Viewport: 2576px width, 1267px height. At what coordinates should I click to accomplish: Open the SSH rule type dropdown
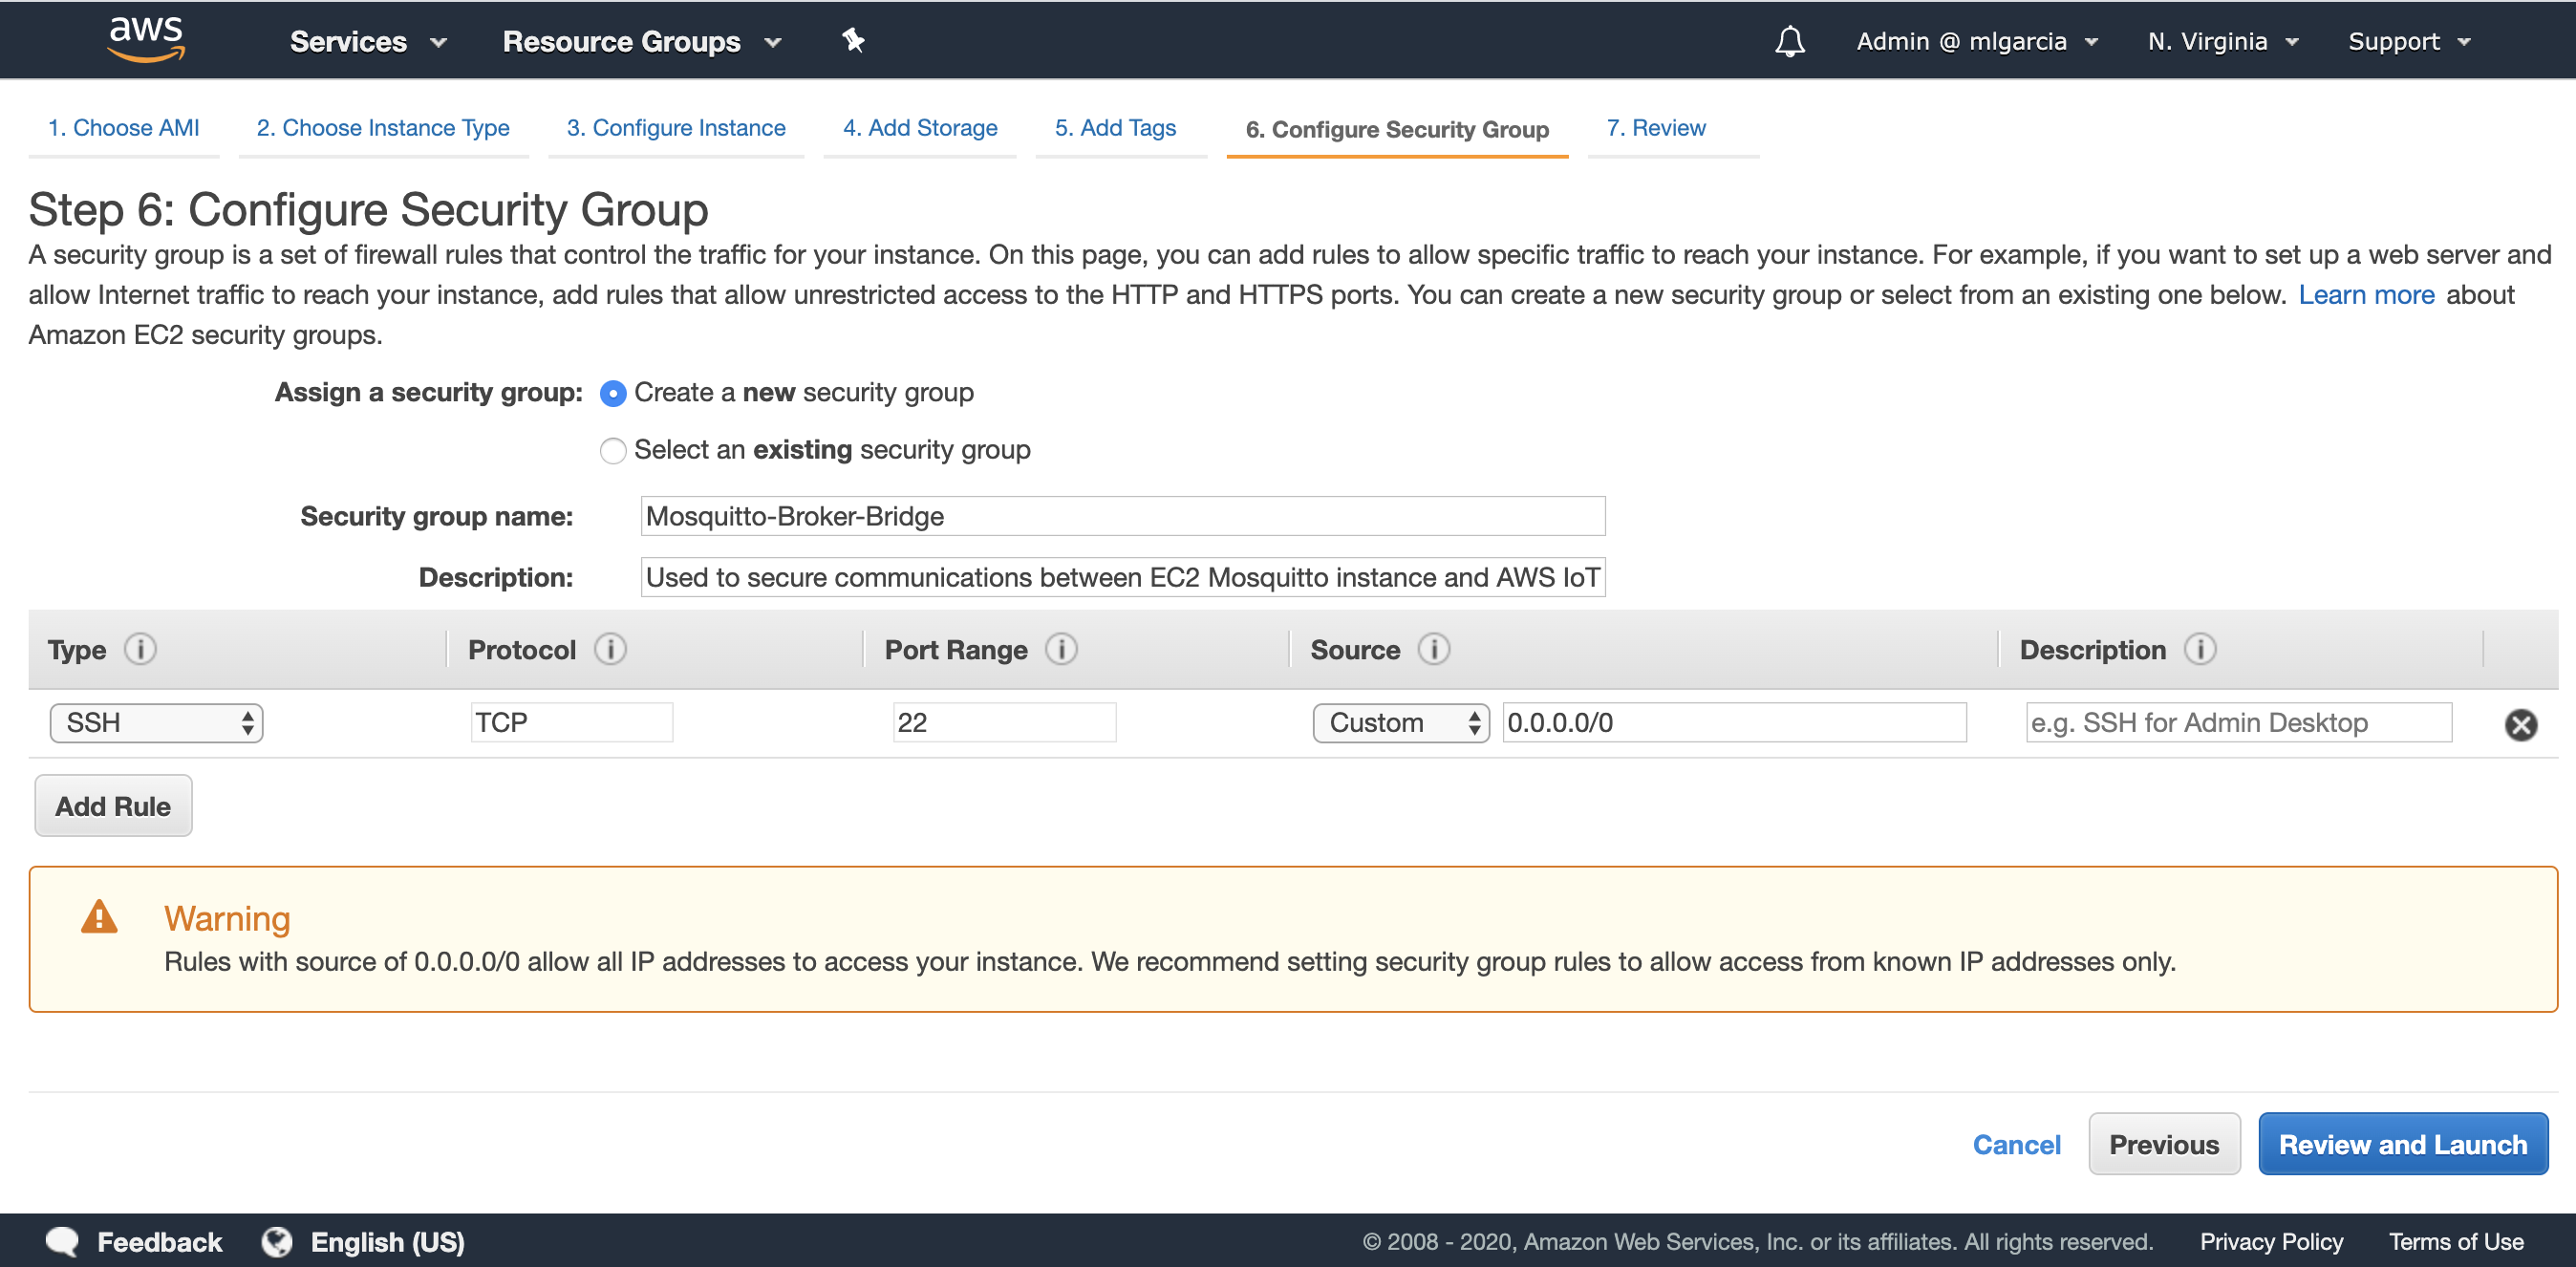156,723
